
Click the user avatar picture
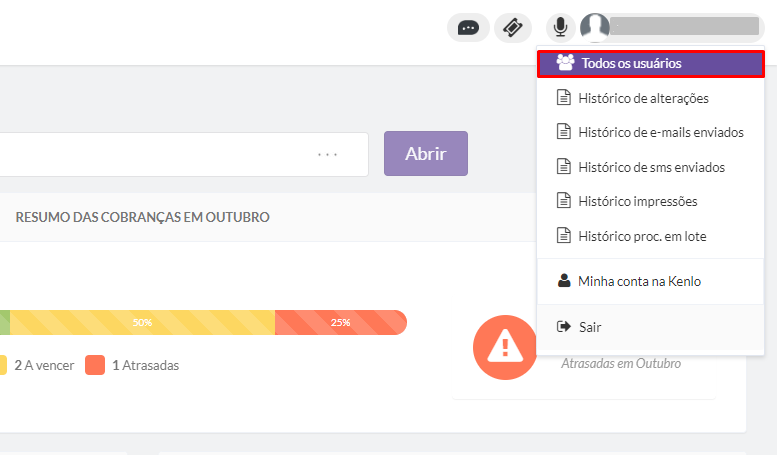tap(595, 27)
